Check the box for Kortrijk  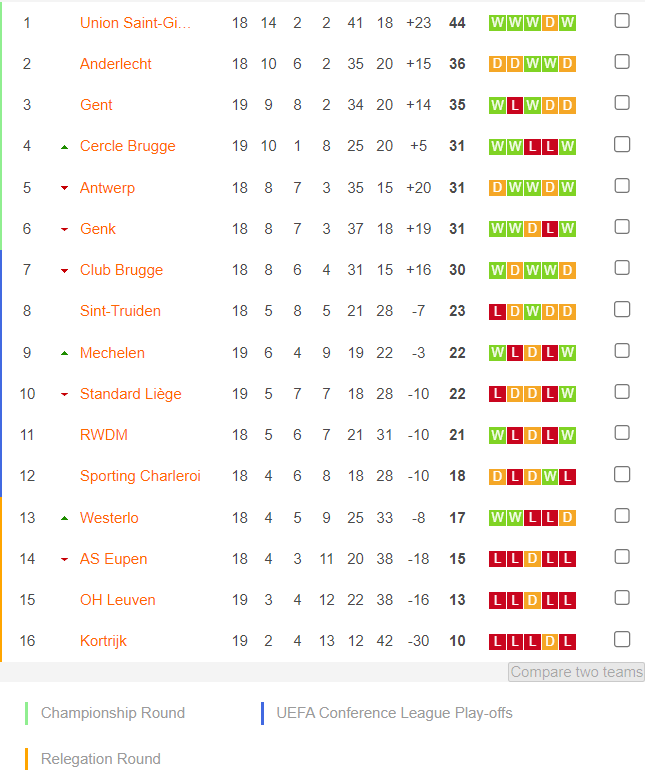pos(622,639)
